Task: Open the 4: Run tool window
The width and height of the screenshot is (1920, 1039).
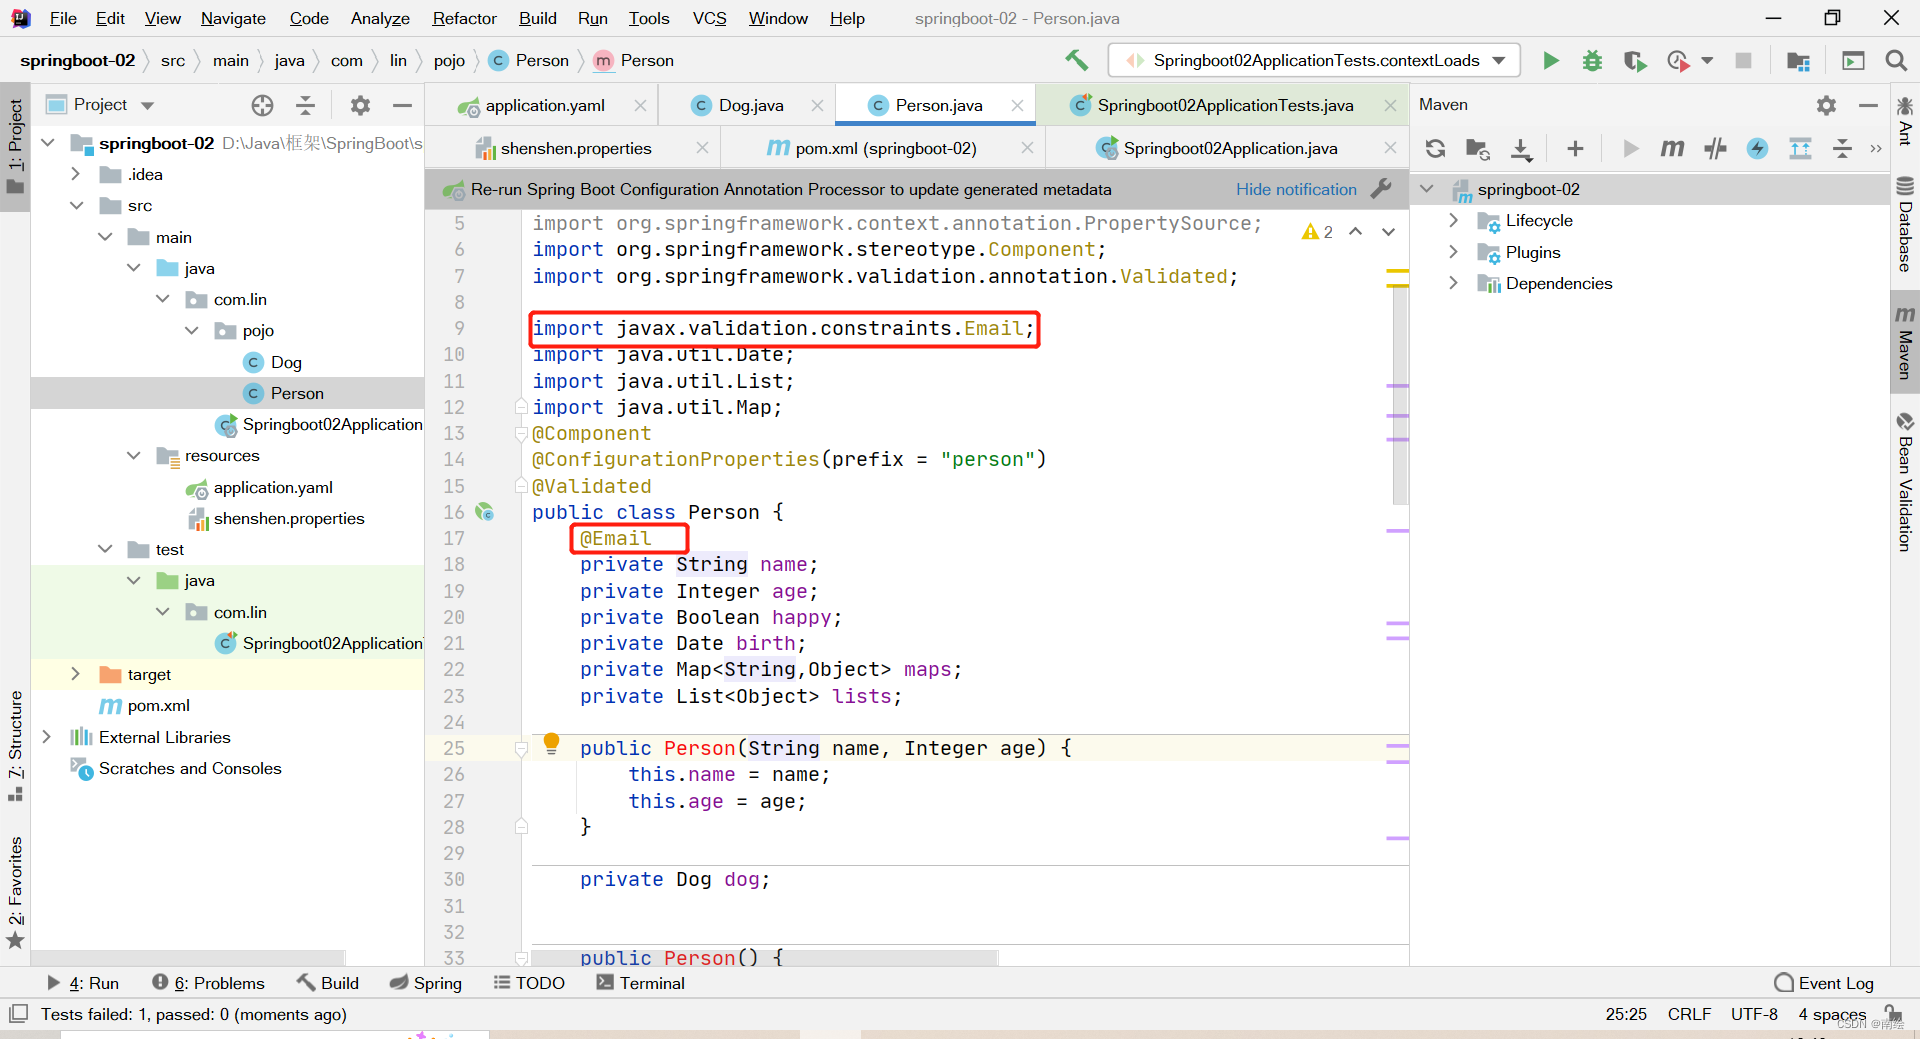Action: coord(83,983)
